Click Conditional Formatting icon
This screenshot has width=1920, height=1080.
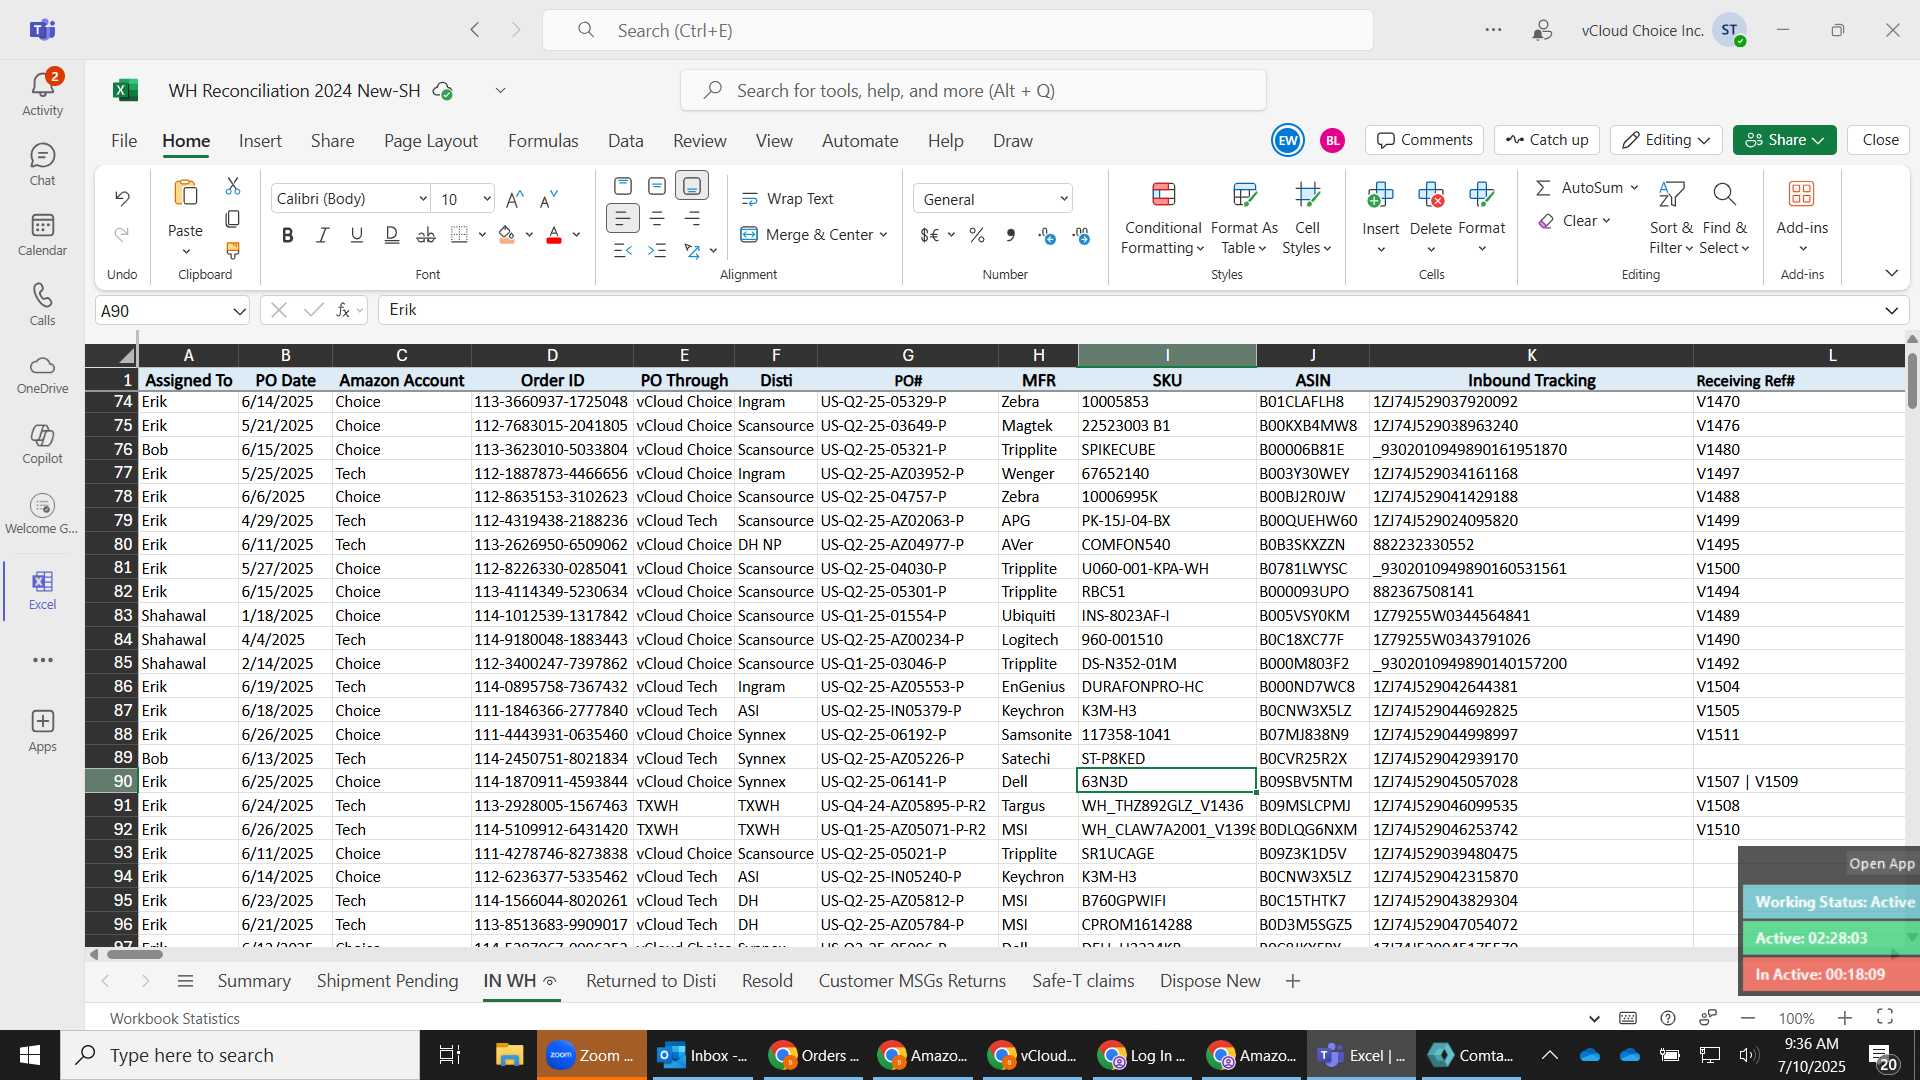[1163, 193]
